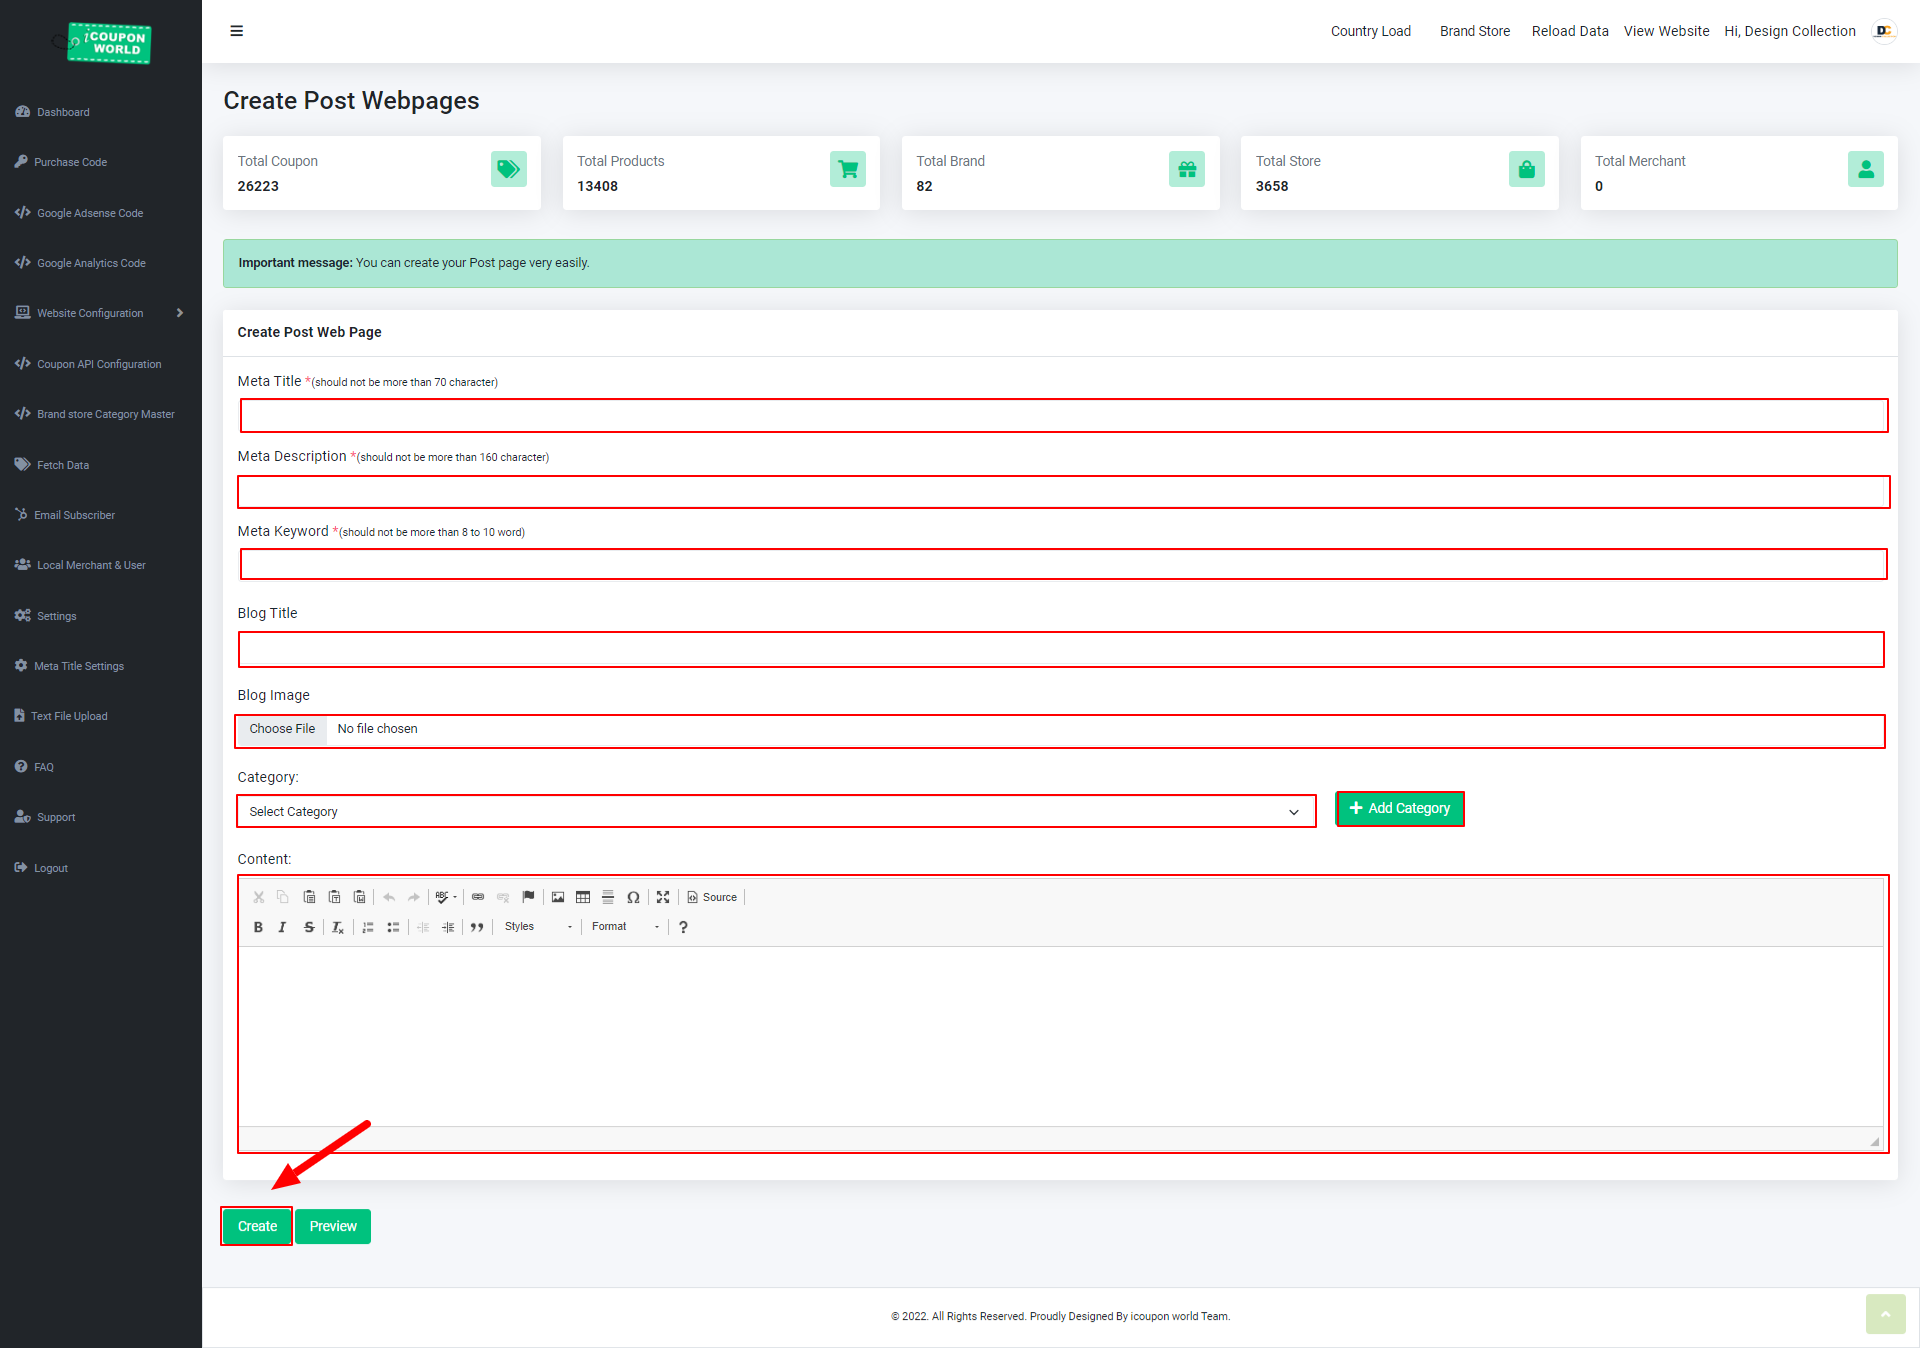The width and height of the screenshot is (1920, 1349).
Task: Toggle bold formatting in editor
Action: 258,927
